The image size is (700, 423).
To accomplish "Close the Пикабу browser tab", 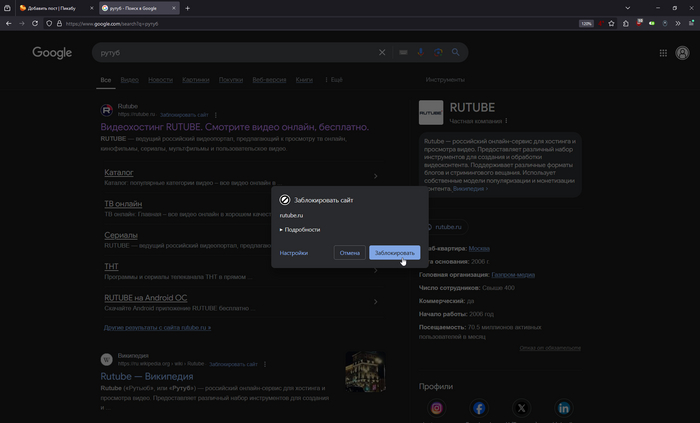I will 92,8.
